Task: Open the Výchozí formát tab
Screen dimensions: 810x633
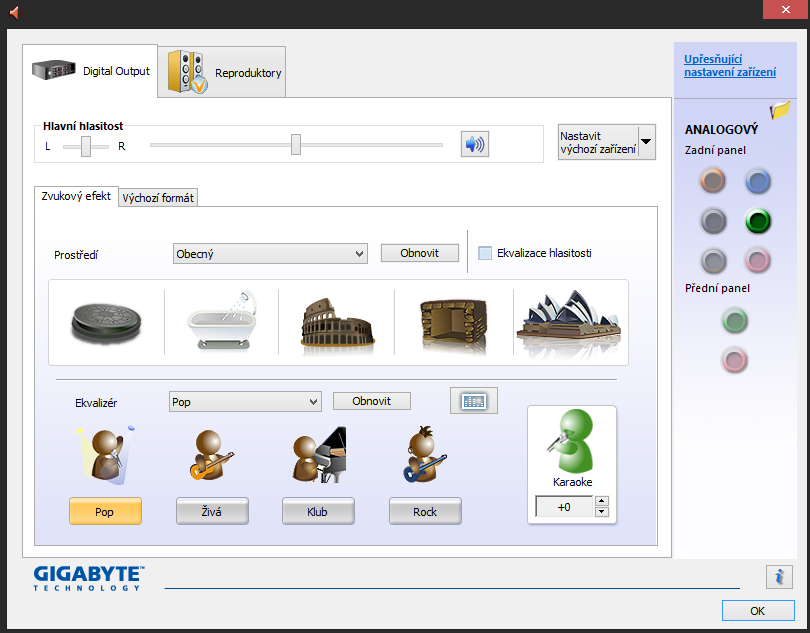Action: coord(158,198)
